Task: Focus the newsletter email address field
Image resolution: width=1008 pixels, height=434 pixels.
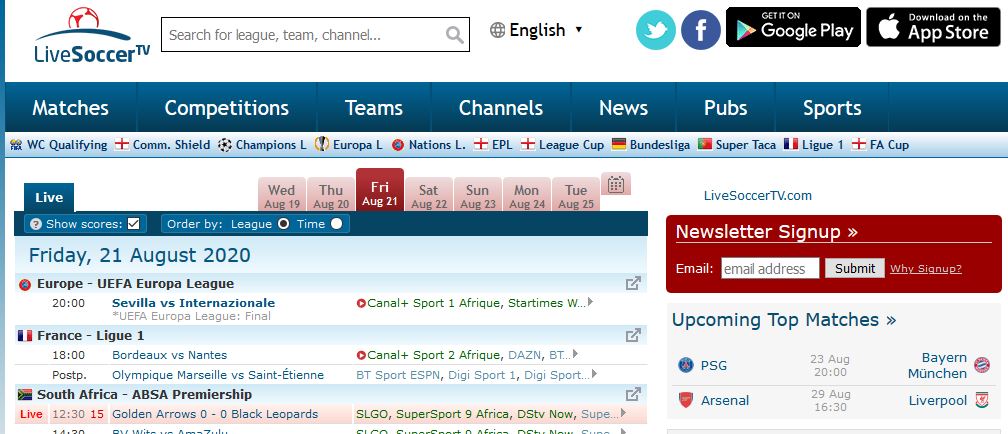Action: tap(770, 268)
